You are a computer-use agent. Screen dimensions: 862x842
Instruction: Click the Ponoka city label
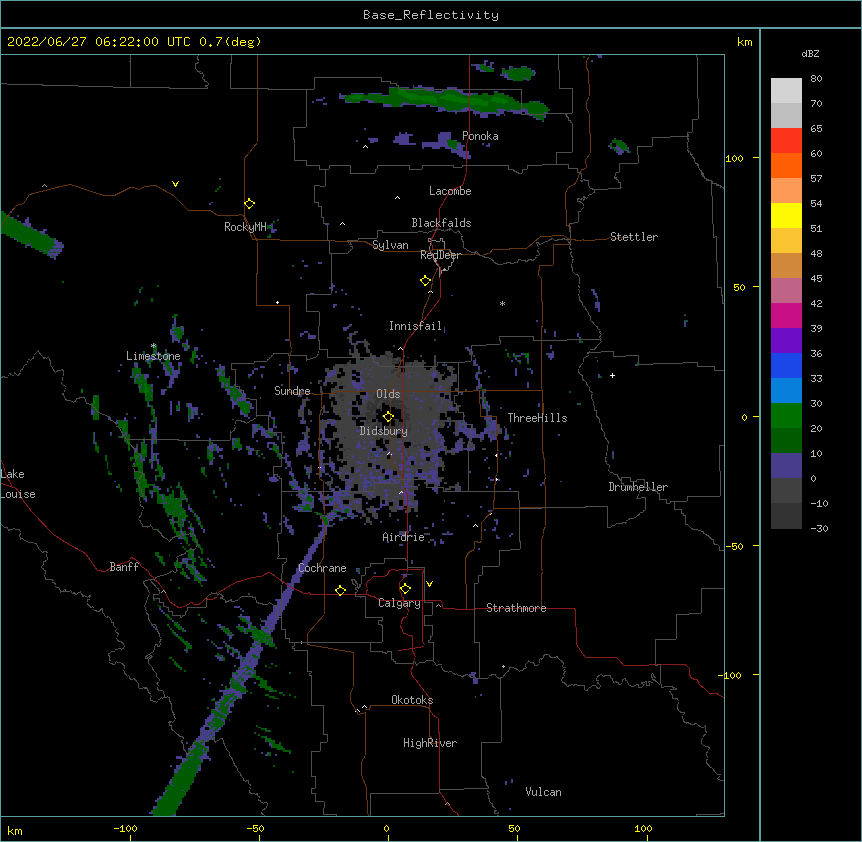click(480, 136)
